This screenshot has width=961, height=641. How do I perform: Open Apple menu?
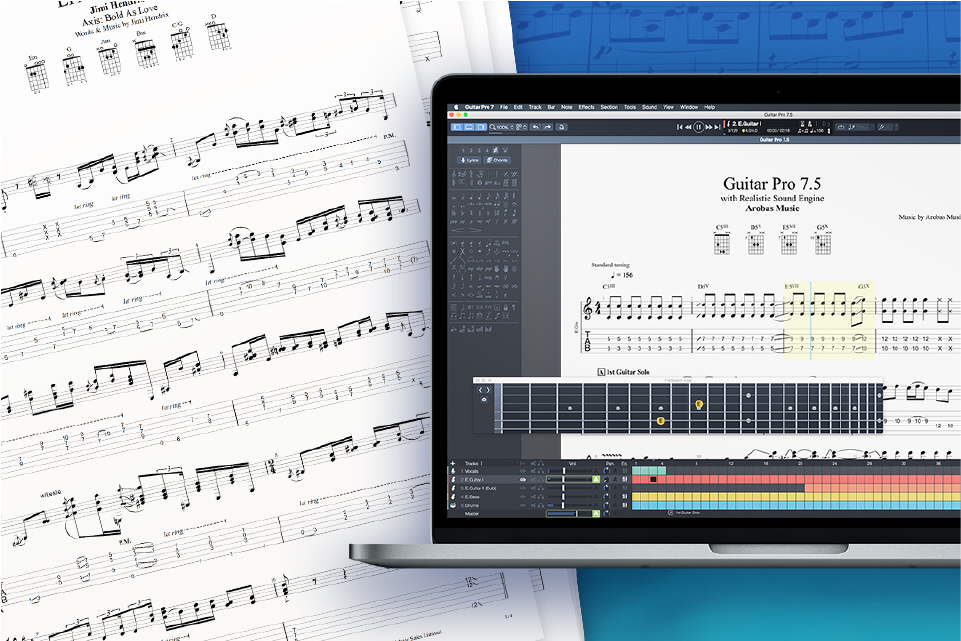point(455,107)
